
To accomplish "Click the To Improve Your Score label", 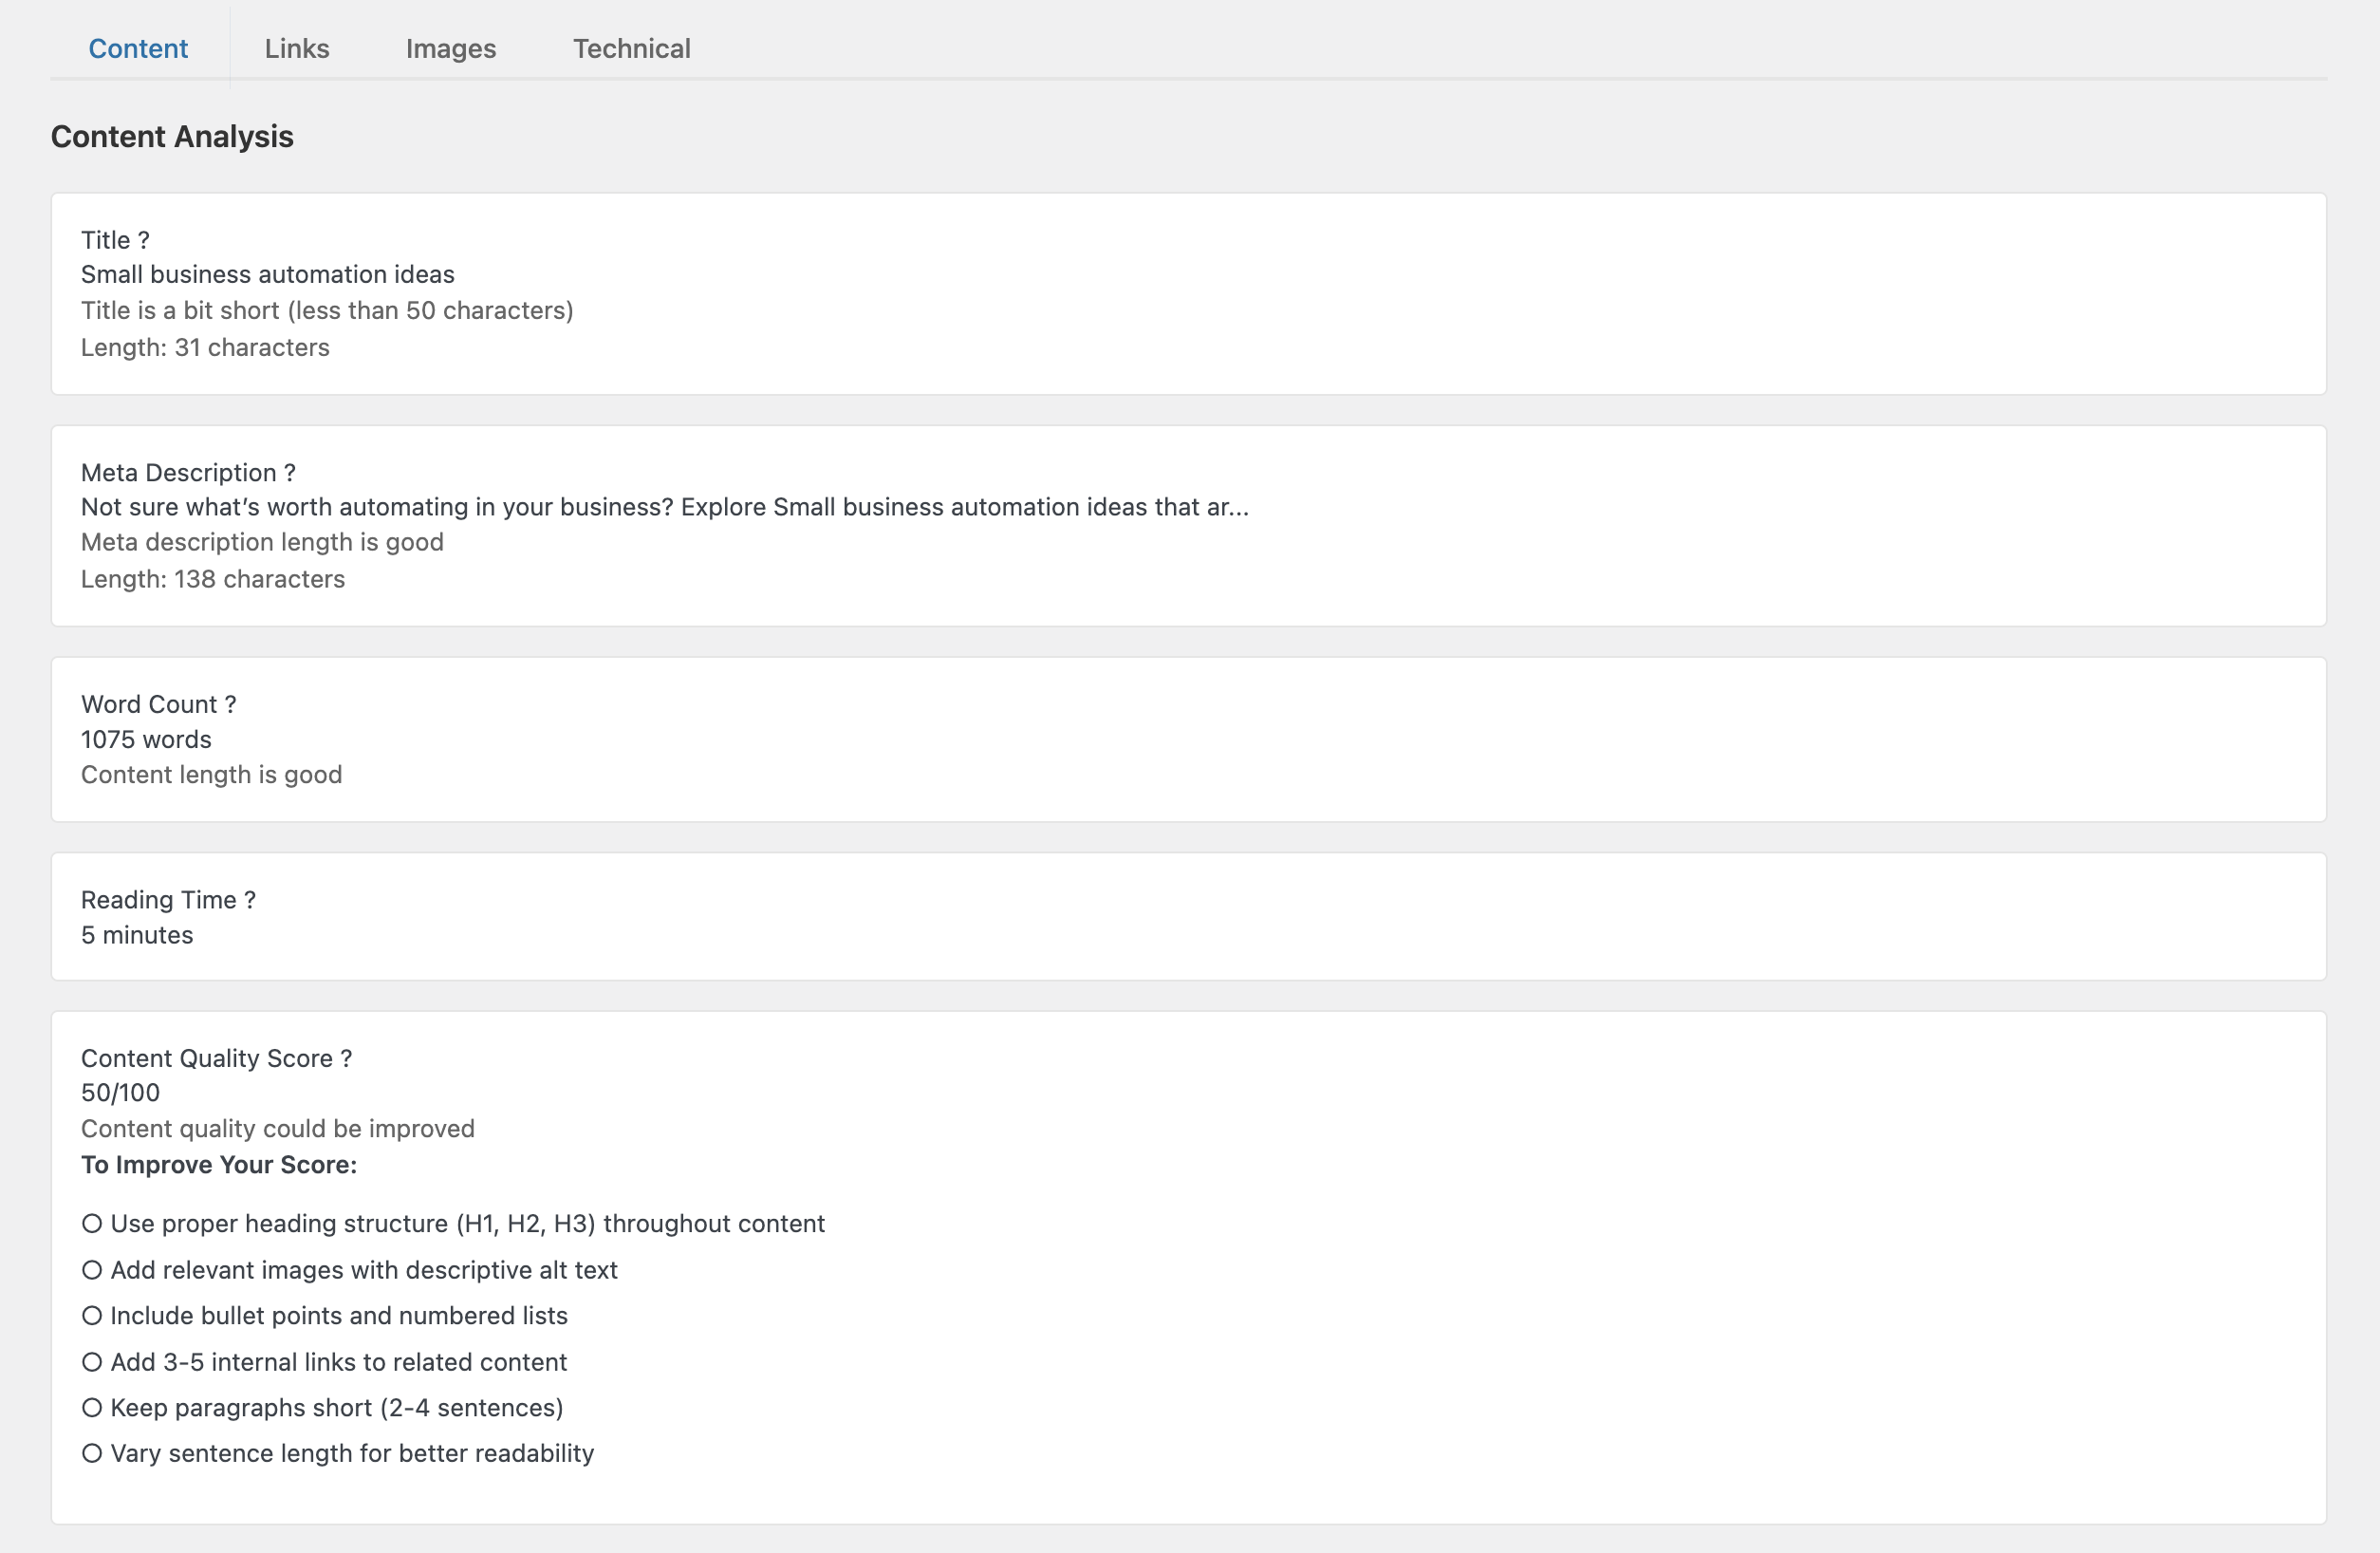I will 219,1164.
